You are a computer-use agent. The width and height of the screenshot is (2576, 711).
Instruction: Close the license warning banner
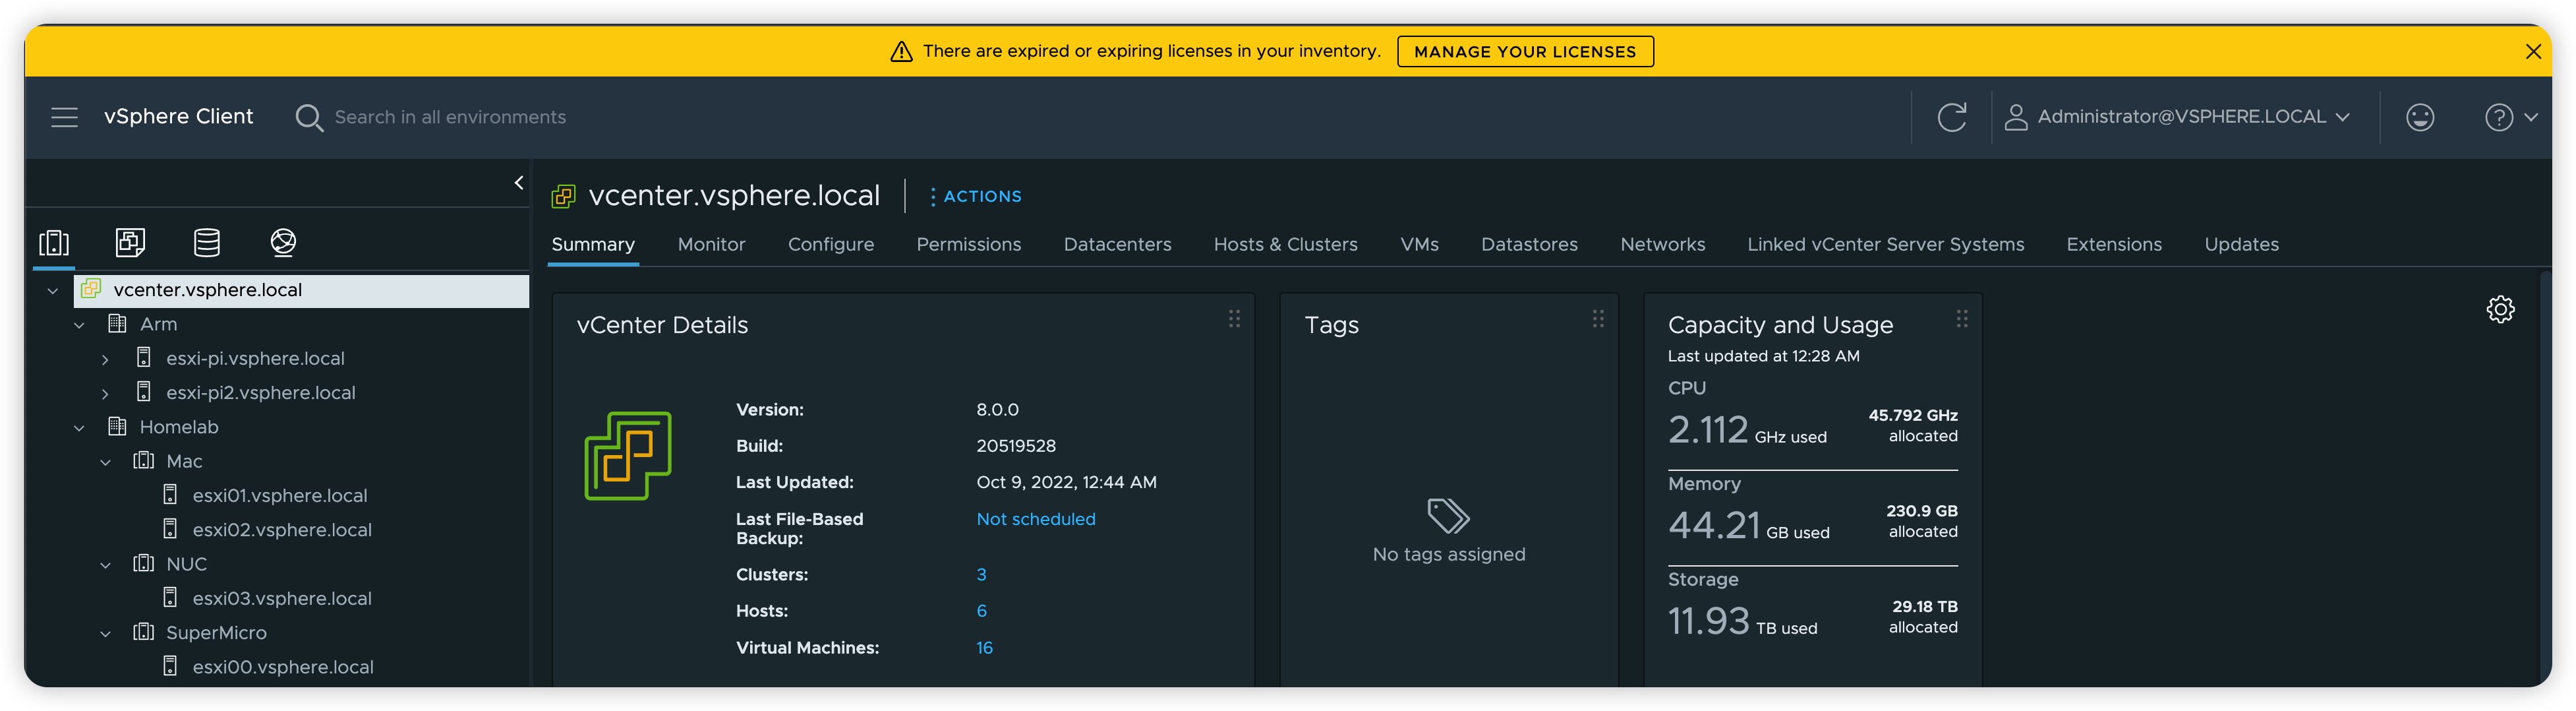2533,51
